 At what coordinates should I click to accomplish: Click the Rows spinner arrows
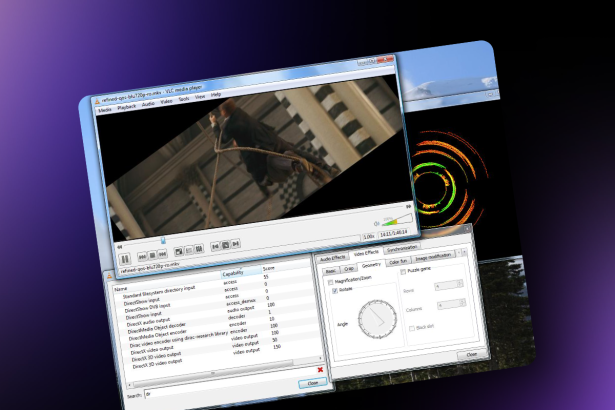point(460,283)
